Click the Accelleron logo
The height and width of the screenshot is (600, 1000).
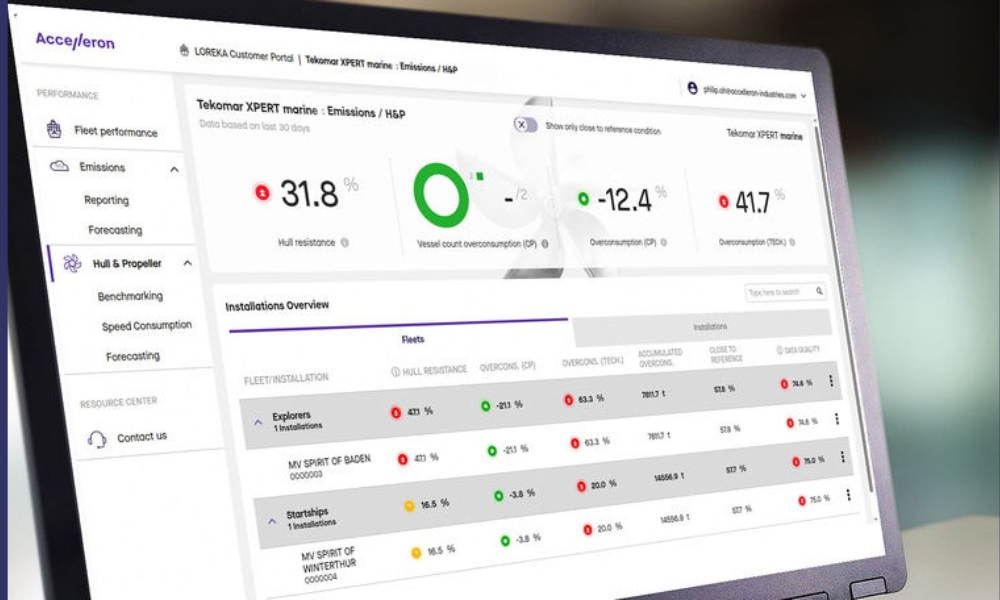(75, 42)
